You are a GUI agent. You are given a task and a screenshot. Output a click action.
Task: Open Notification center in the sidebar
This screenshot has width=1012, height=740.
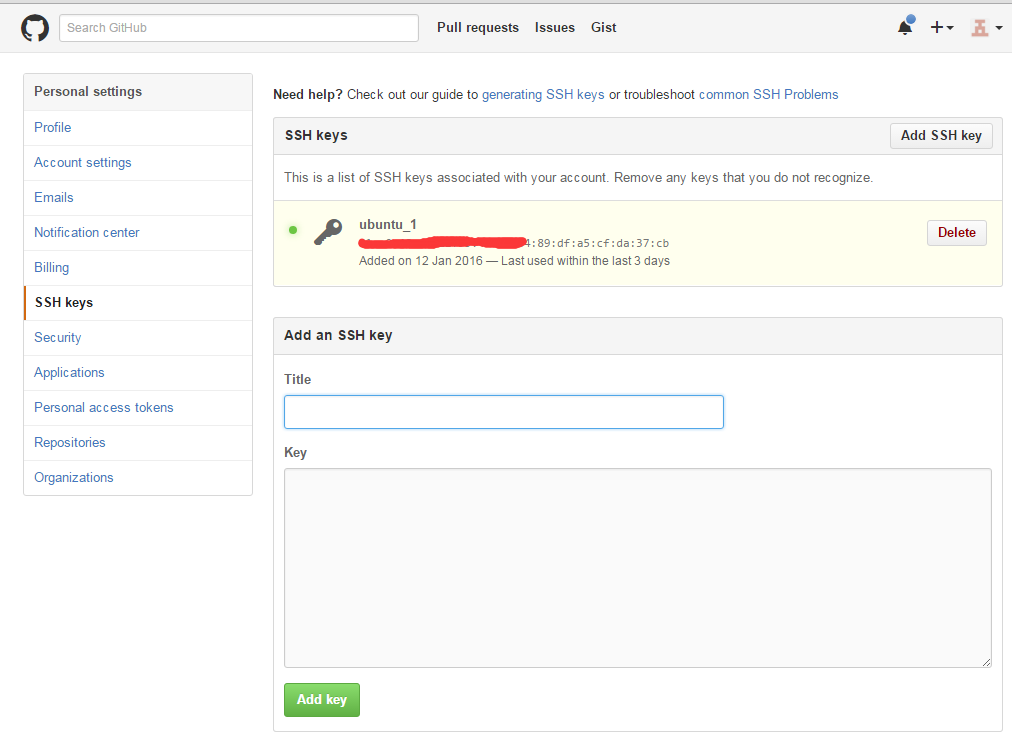(87, 233)
